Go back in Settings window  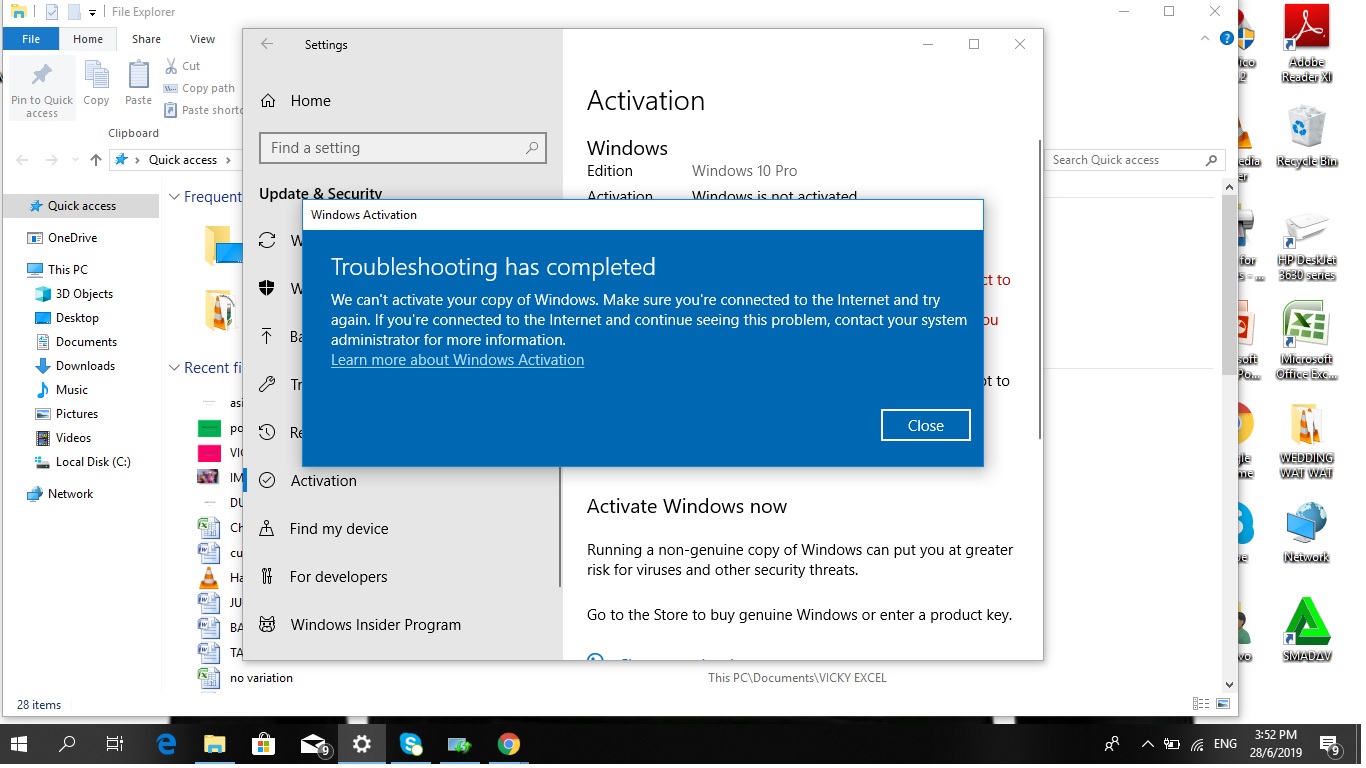267,44
